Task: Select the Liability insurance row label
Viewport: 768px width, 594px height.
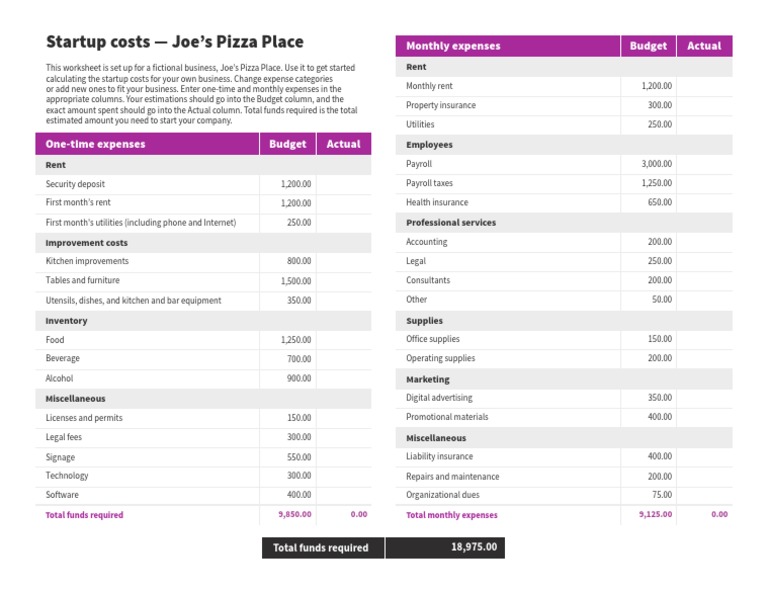Action: coord(440,457)
